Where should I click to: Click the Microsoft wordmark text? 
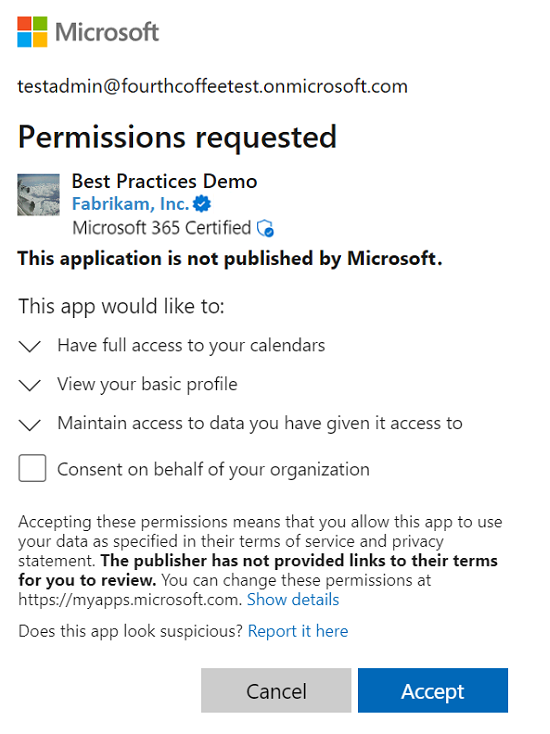(x=107, y=32)
